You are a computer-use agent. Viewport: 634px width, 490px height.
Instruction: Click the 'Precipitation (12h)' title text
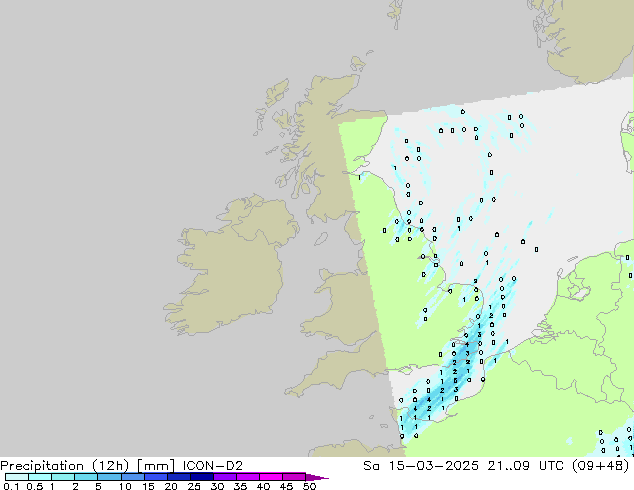coord(65,466)
